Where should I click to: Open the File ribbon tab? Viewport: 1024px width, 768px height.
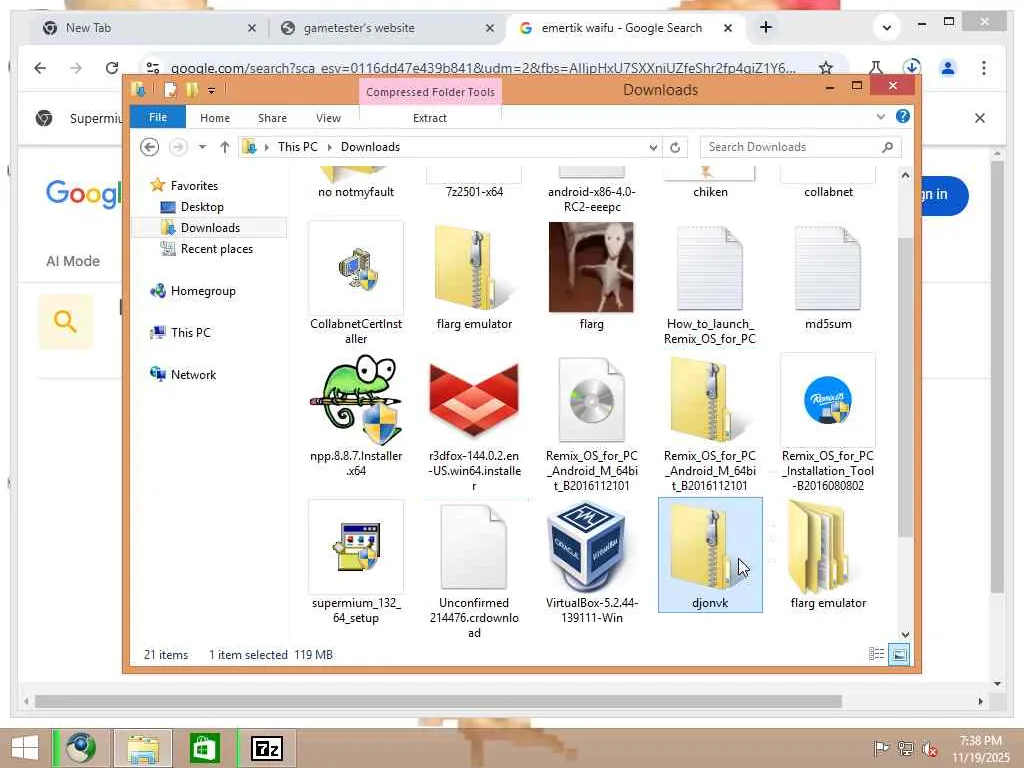[x=157, y=118]
